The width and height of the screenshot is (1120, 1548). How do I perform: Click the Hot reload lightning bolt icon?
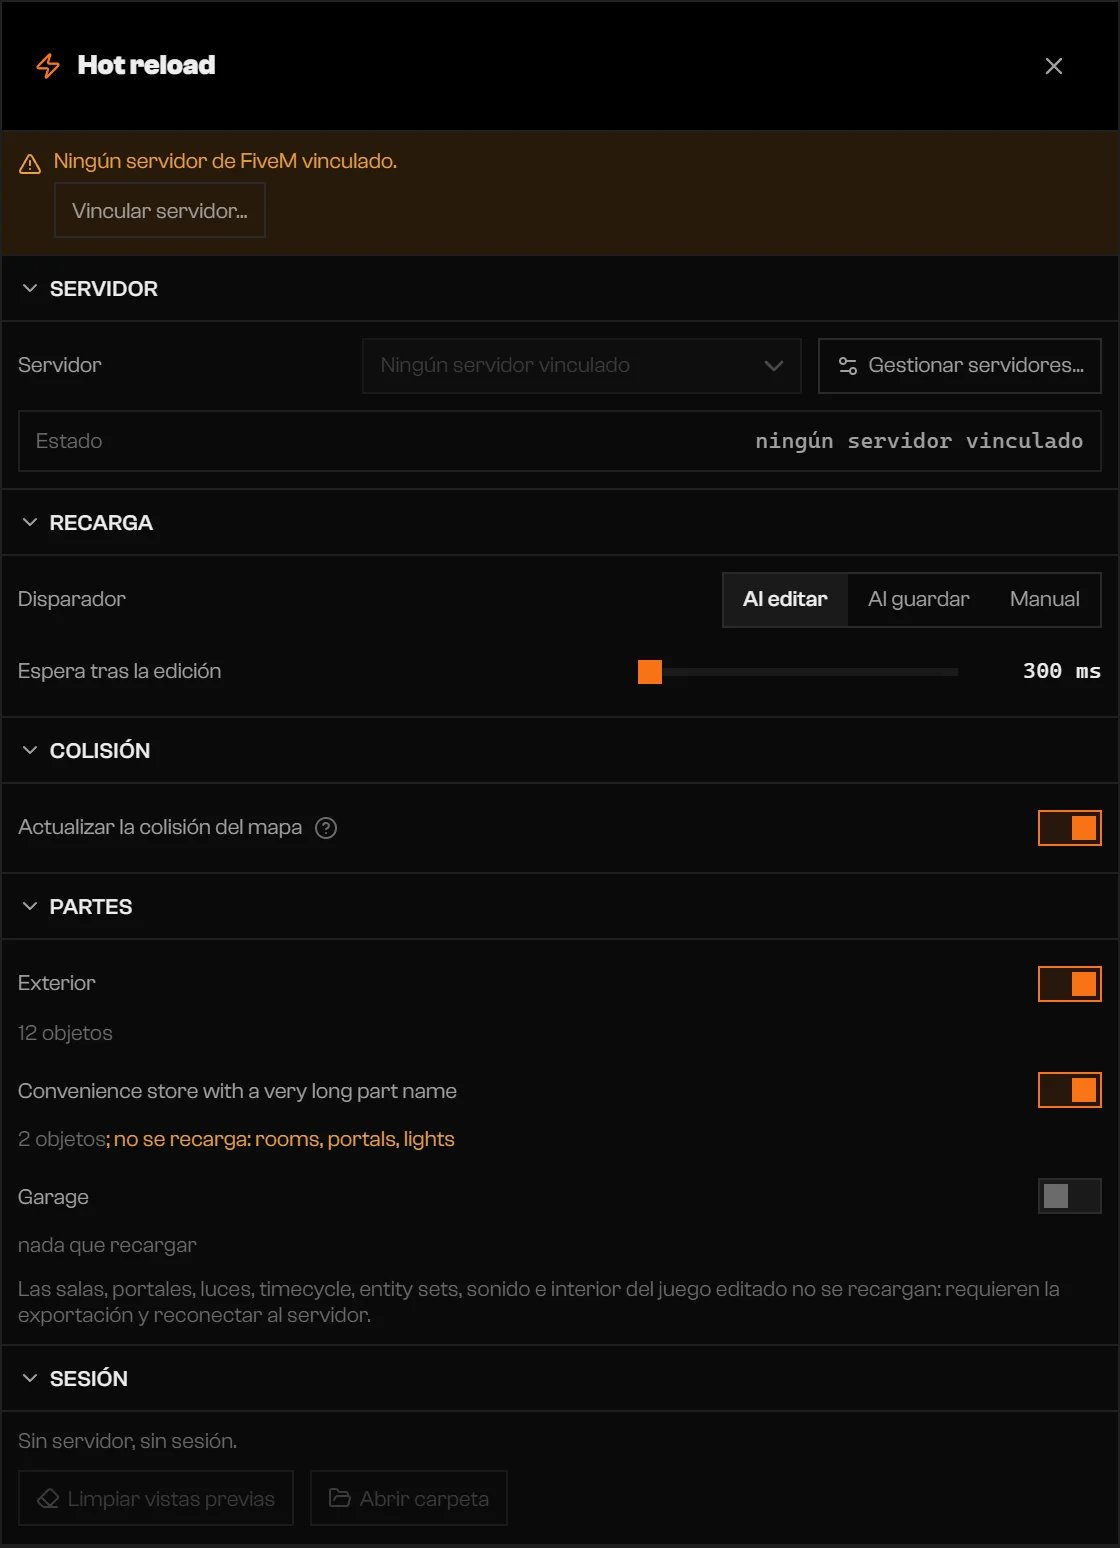click(48, 66)
